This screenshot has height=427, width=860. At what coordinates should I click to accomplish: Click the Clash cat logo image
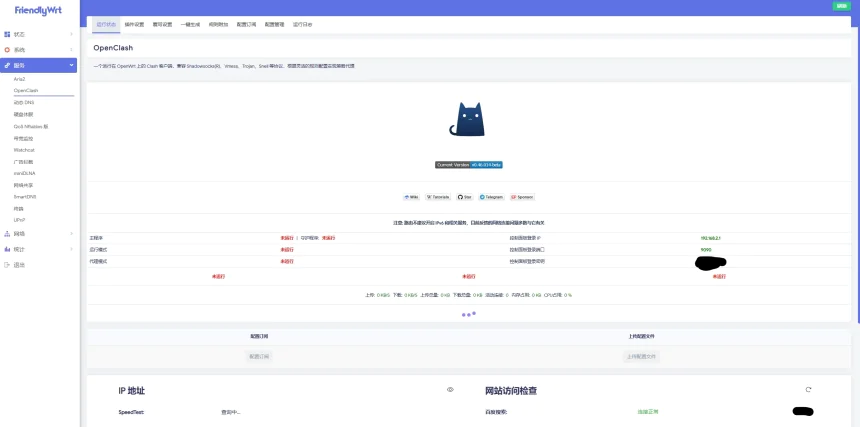click(x=469, y=119)
